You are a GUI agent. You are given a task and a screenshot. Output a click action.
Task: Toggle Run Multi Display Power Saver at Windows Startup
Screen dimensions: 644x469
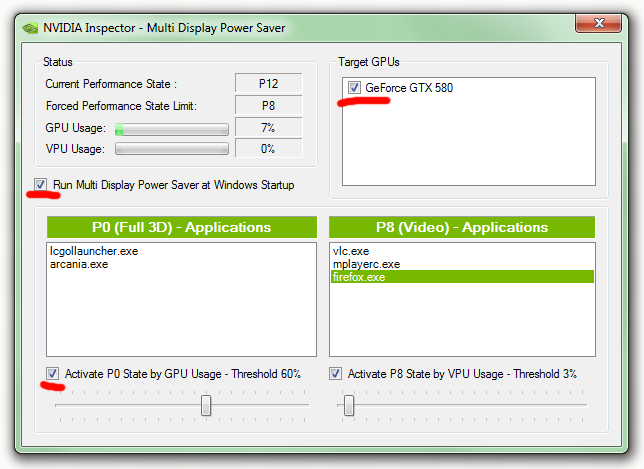pos(40,184)
